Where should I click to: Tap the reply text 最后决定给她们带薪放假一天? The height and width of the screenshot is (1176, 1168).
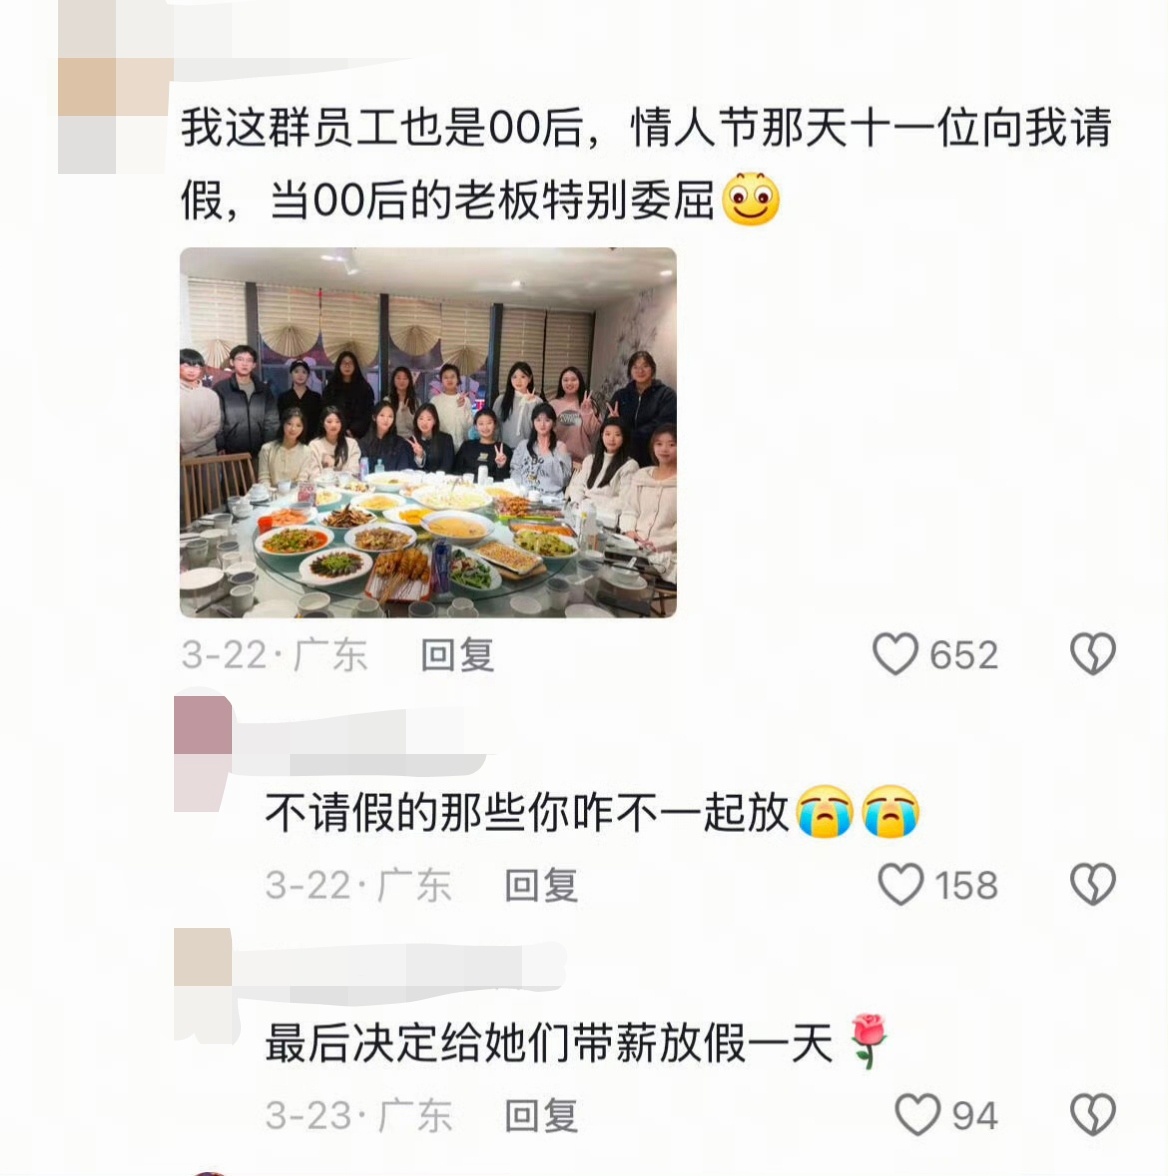pyautogui.click(x=549, y=1043)
